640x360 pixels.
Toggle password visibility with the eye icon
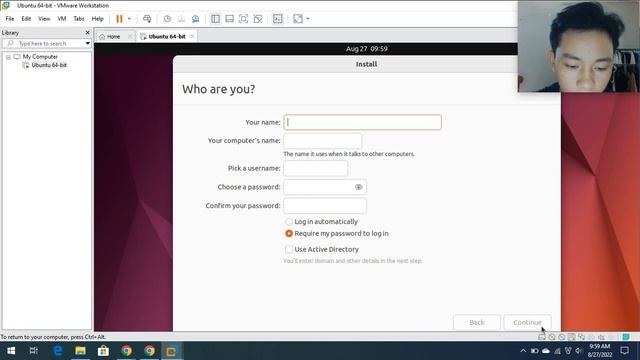click(358, 187)
